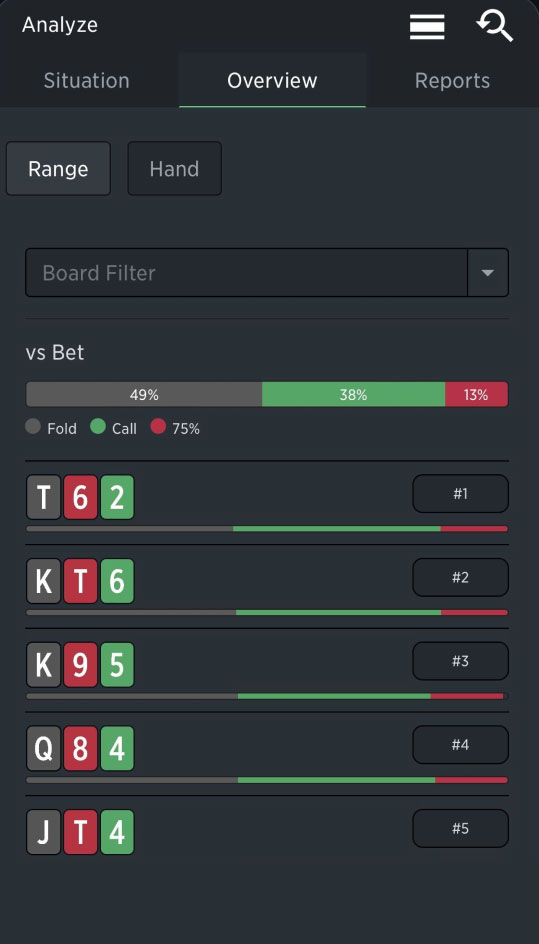Screen dimensions: 539x944
Task: Click the red 9 card in K95 board
Action: (81, 665)
